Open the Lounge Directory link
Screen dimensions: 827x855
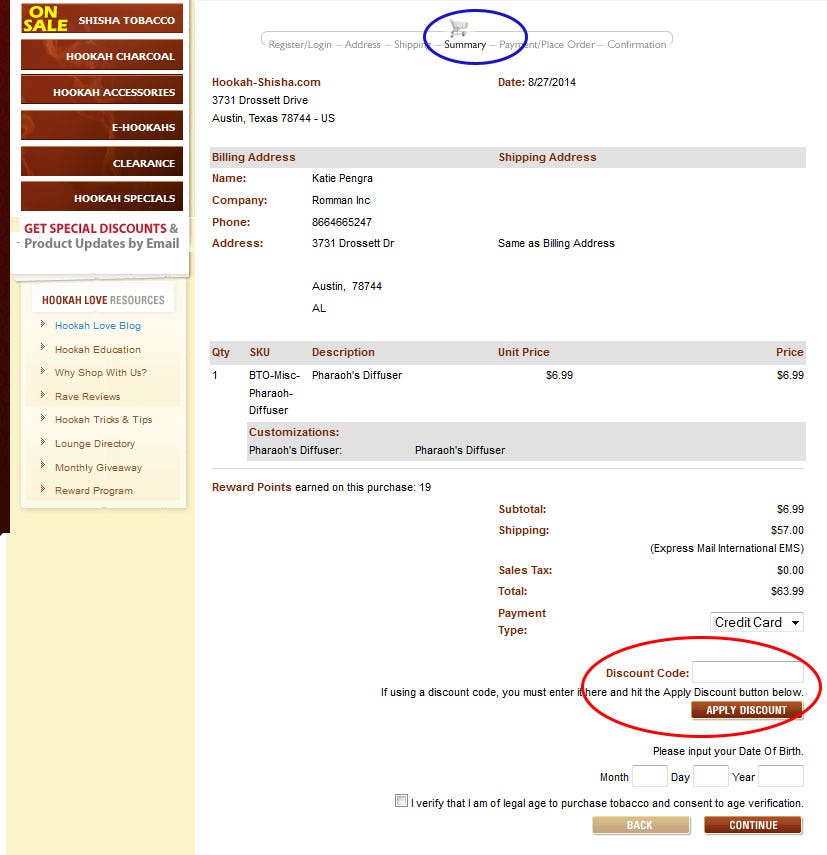[x=94, y=443]
